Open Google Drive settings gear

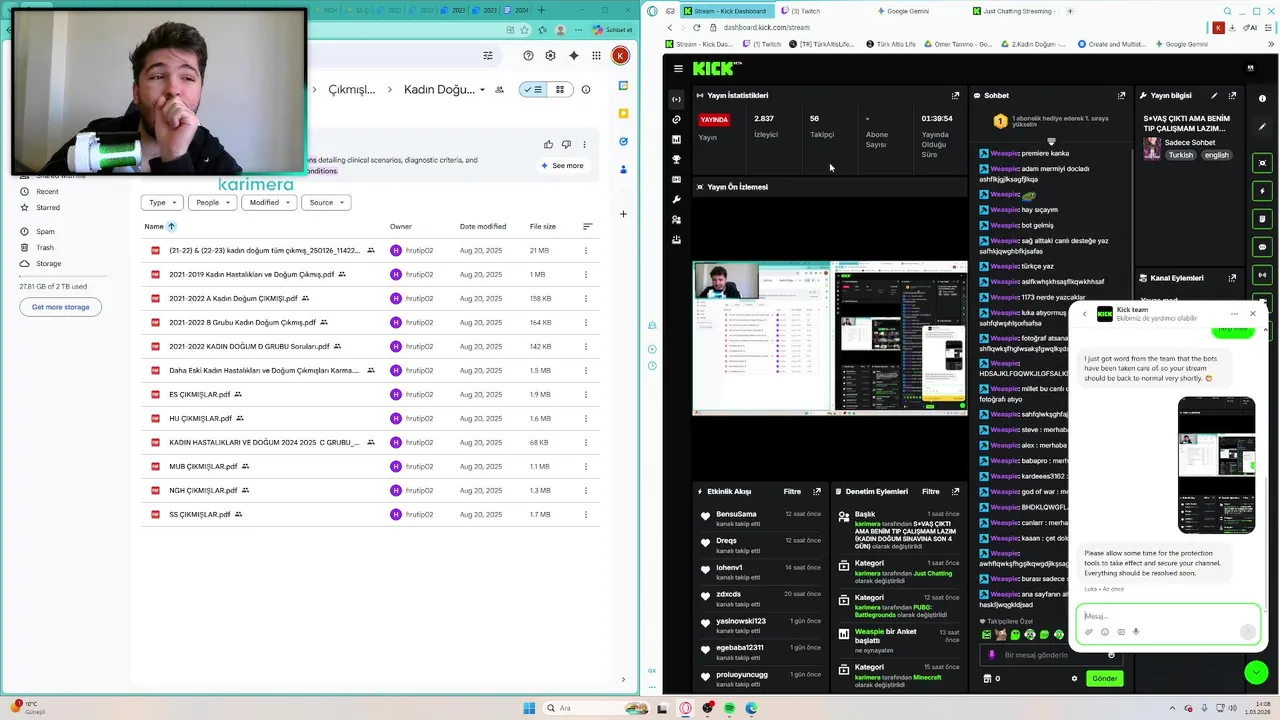click(x=551, y=56)
